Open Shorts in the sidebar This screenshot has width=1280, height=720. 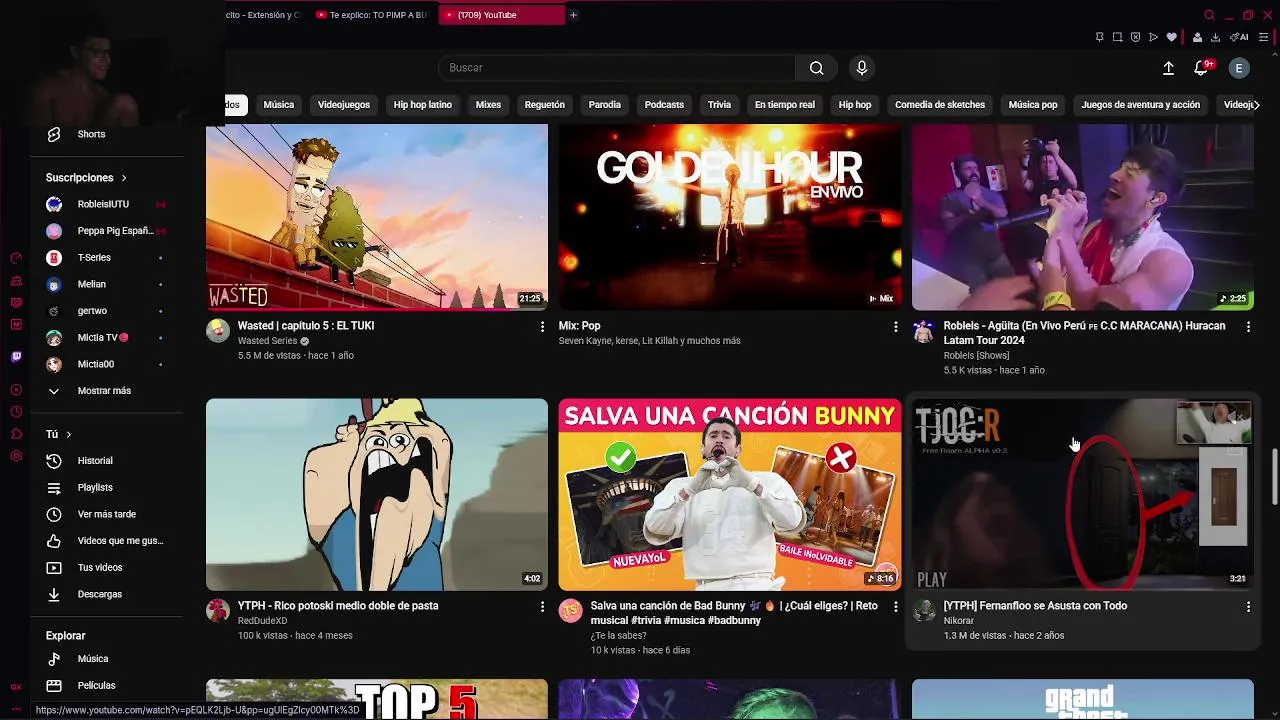point(108,134)
